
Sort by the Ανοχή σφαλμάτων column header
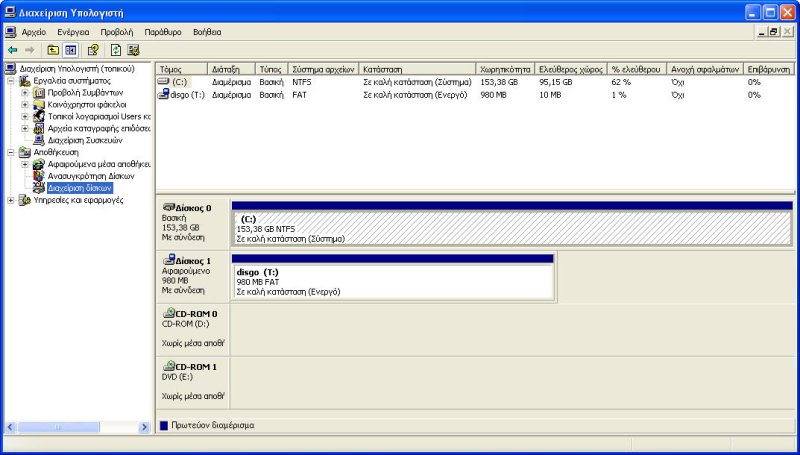click(705, 69)
